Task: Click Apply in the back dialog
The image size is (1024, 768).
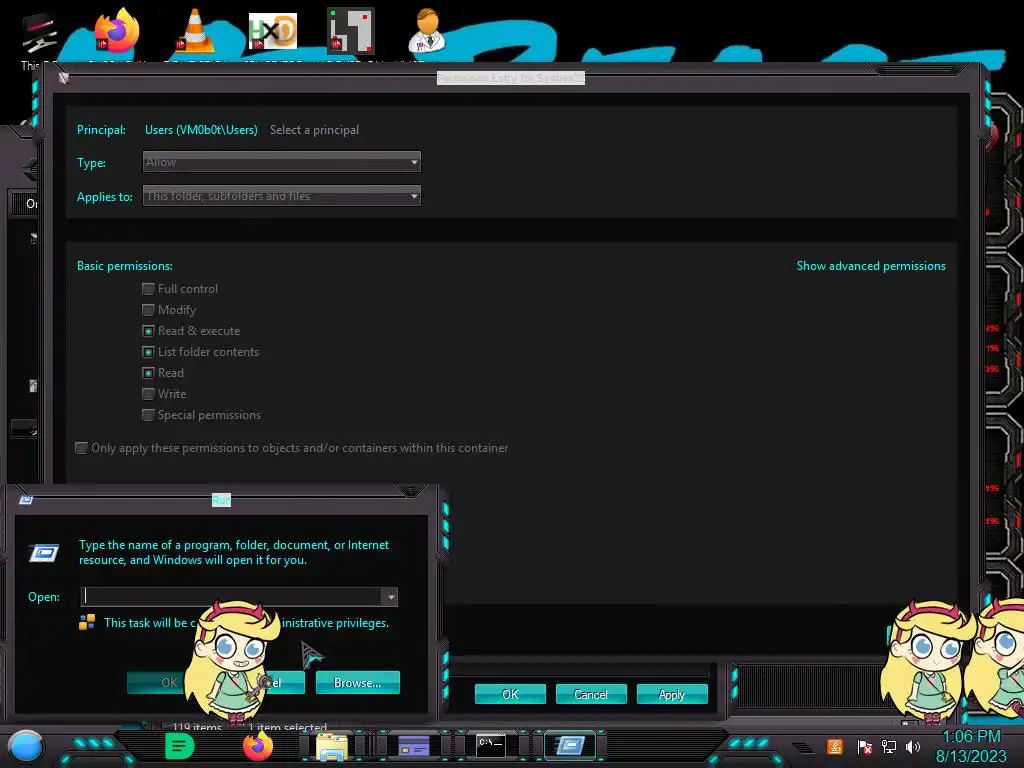Action: [672, 694]
